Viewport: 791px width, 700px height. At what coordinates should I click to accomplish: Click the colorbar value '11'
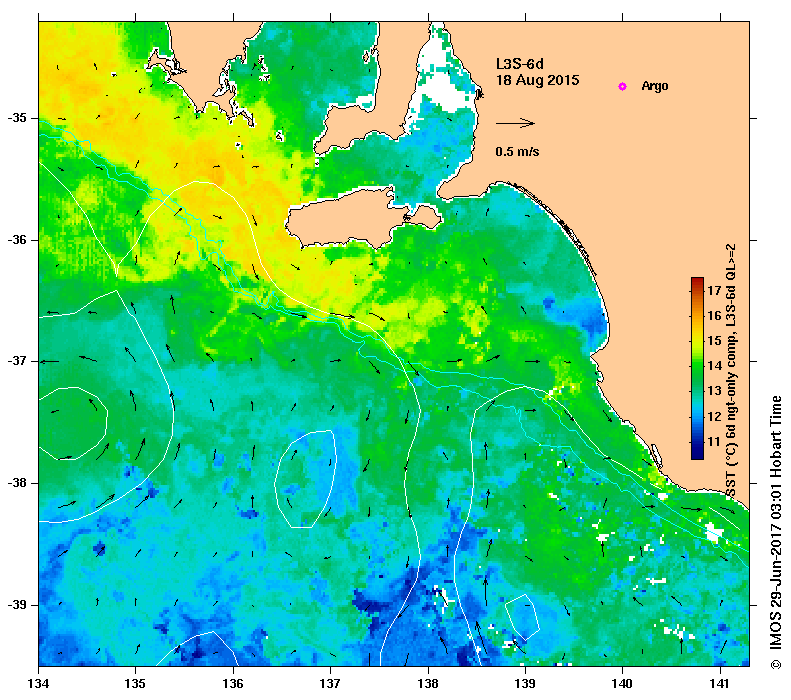tap(714, 442)
